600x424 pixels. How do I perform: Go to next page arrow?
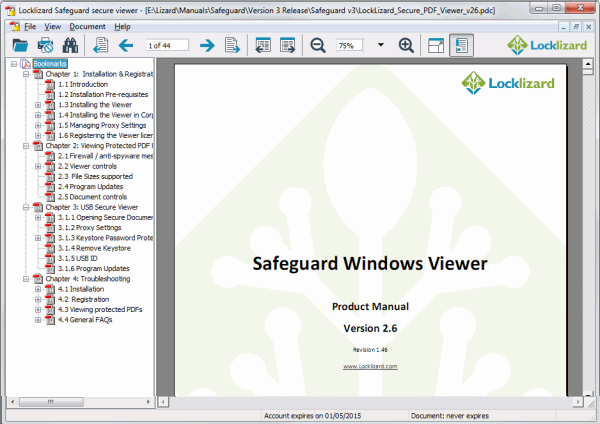207,45
